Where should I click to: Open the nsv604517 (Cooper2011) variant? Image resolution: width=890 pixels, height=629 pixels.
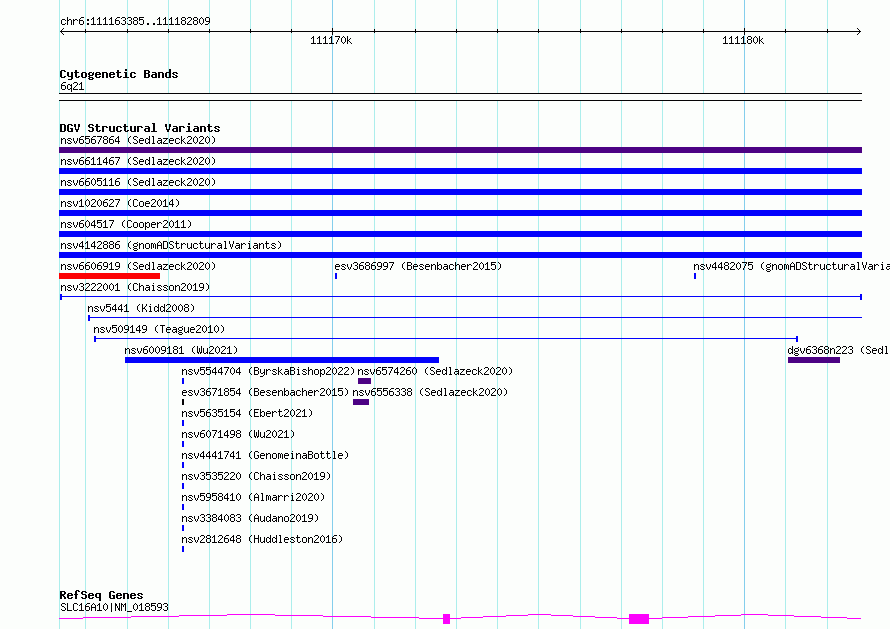coord(126,224)
